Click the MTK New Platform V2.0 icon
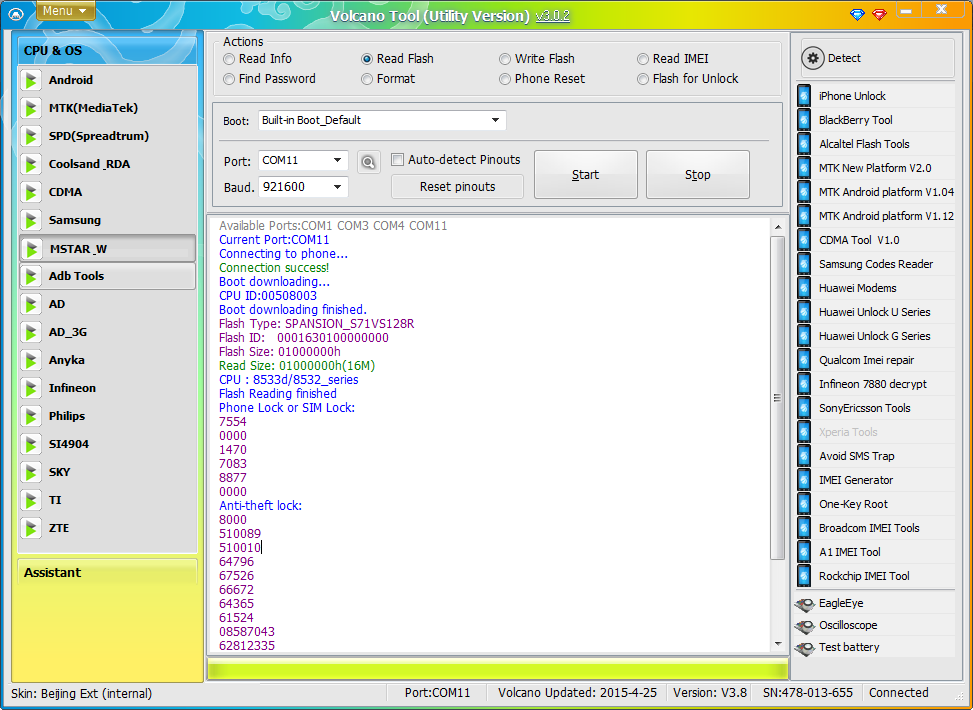973x710 pixels. 804,168
